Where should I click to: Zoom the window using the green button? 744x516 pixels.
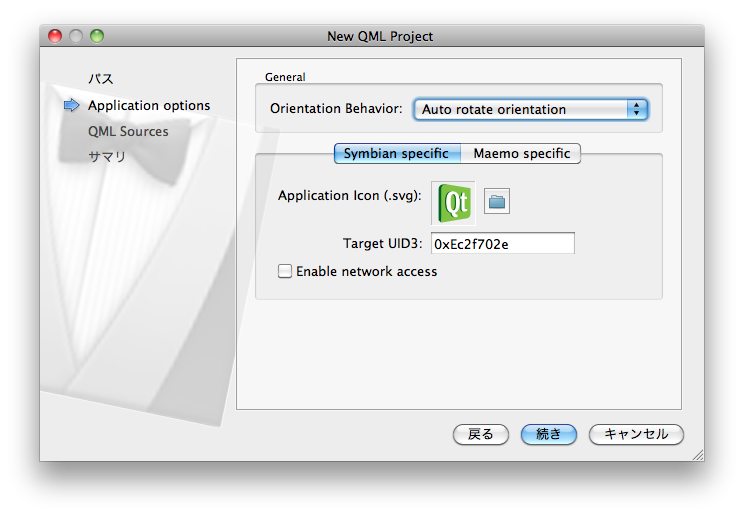coord(97,36)
